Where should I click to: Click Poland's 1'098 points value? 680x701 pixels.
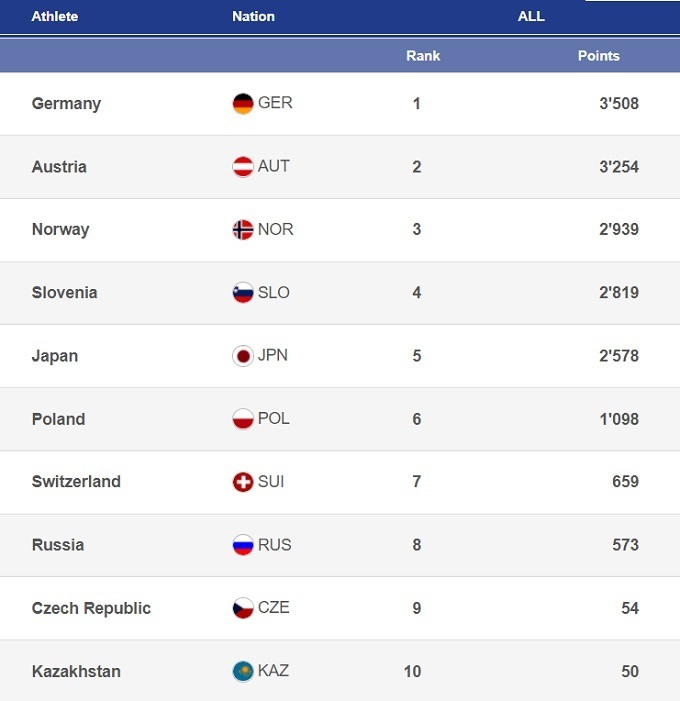click(618, 419)
